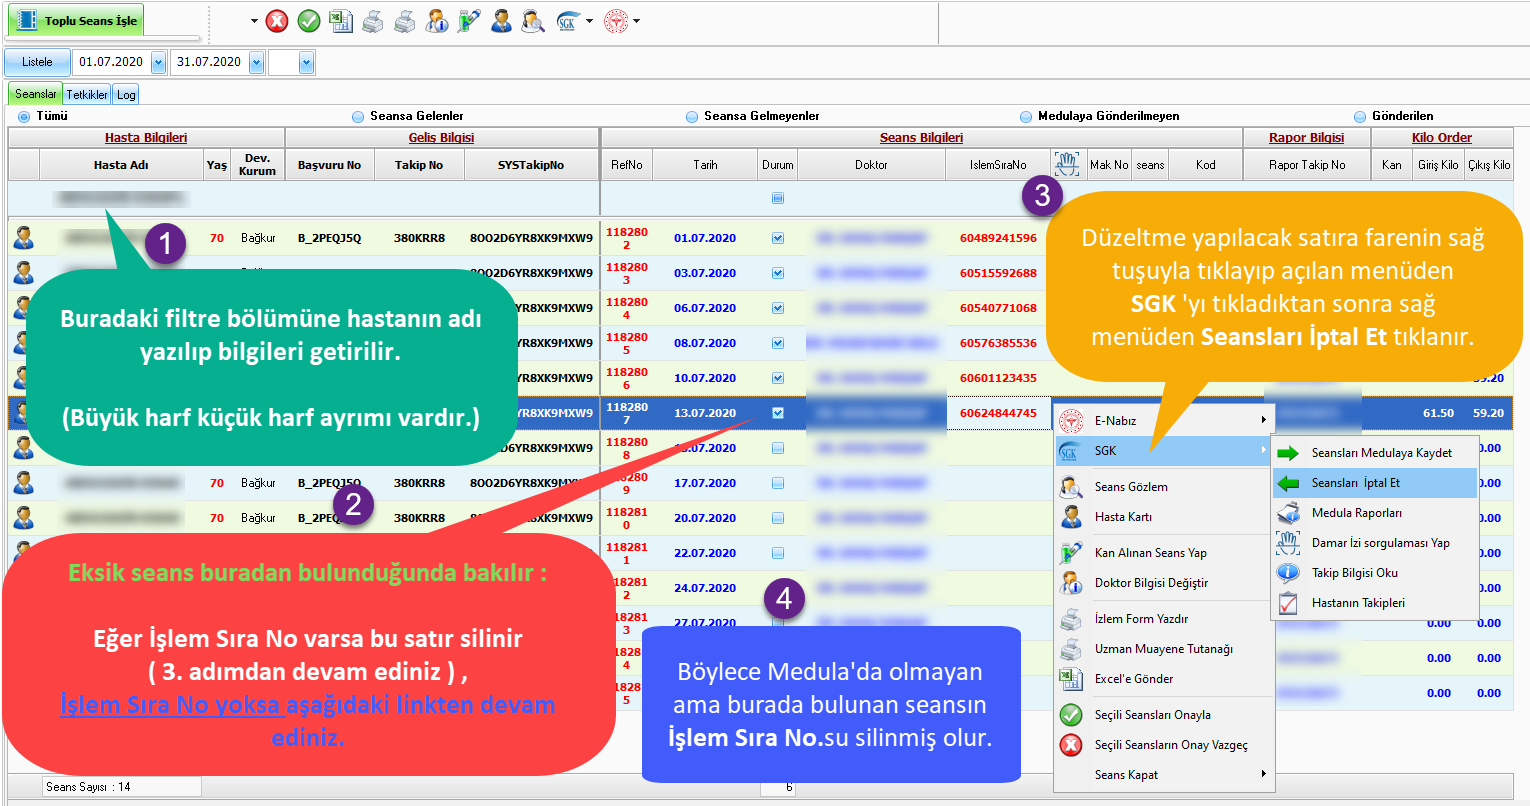The height and width of the screenshot is (806, 1530).
Task: Click the red X cancel icon in toolbar
Action: 277,21
